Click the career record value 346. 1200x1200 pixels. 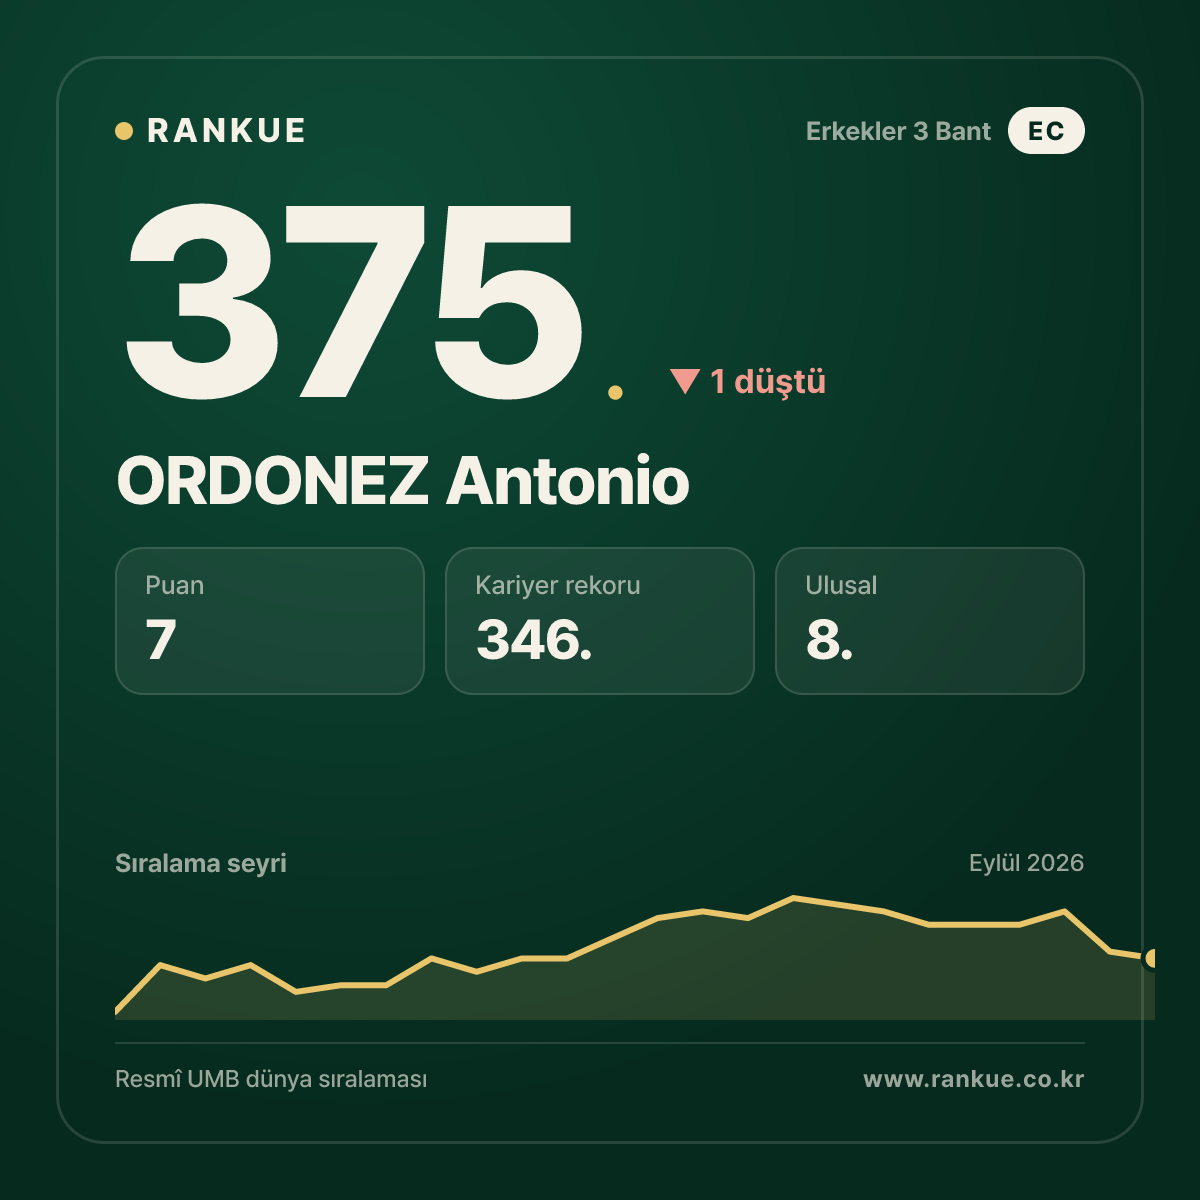pyautogui.click(x=534, y=640)
